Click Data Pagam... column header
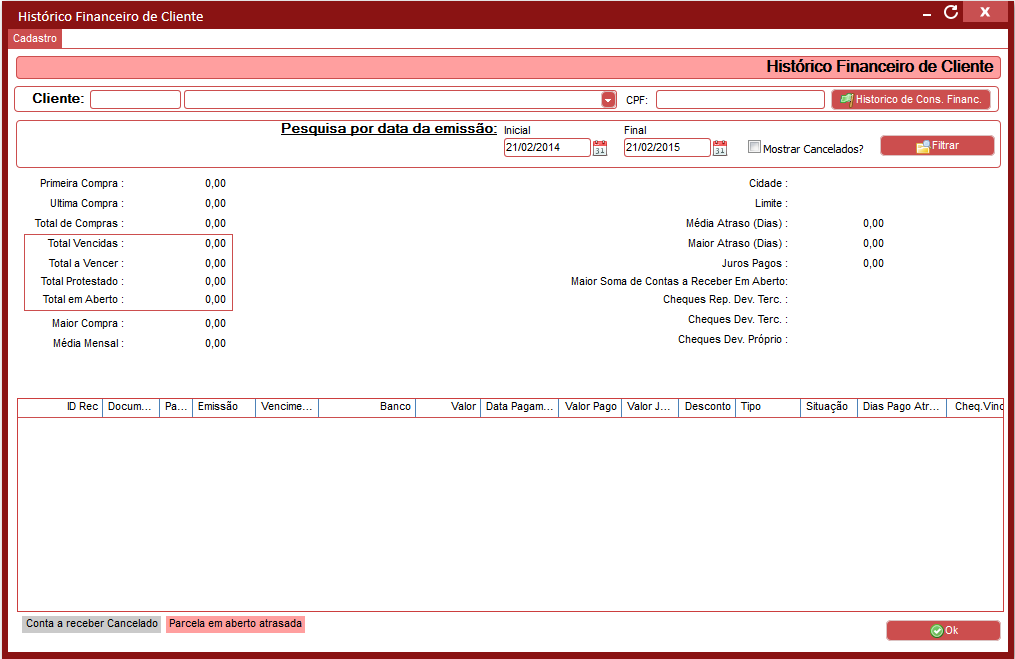Screen dimensions: 1015x659 [520, 407]
